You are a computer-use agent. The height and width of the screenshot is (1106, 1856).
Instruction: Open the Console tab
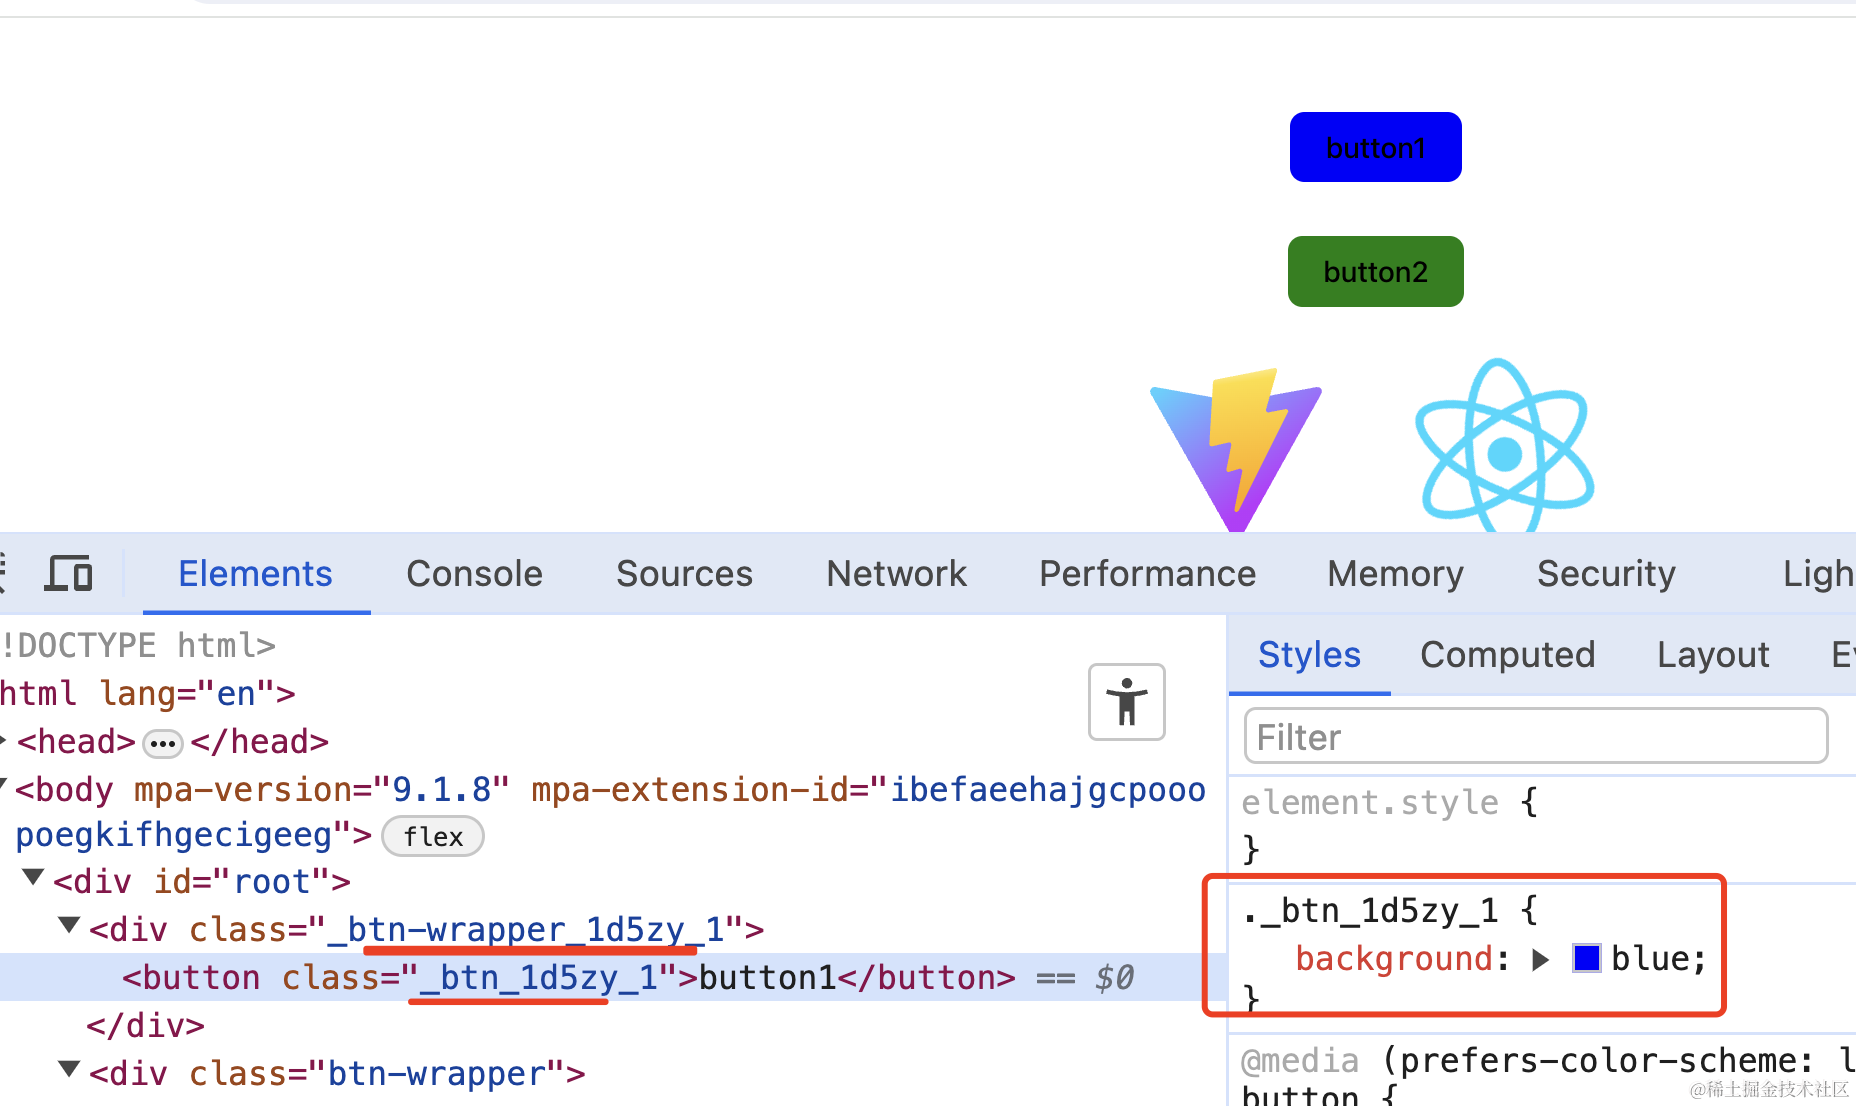(474, 574)
